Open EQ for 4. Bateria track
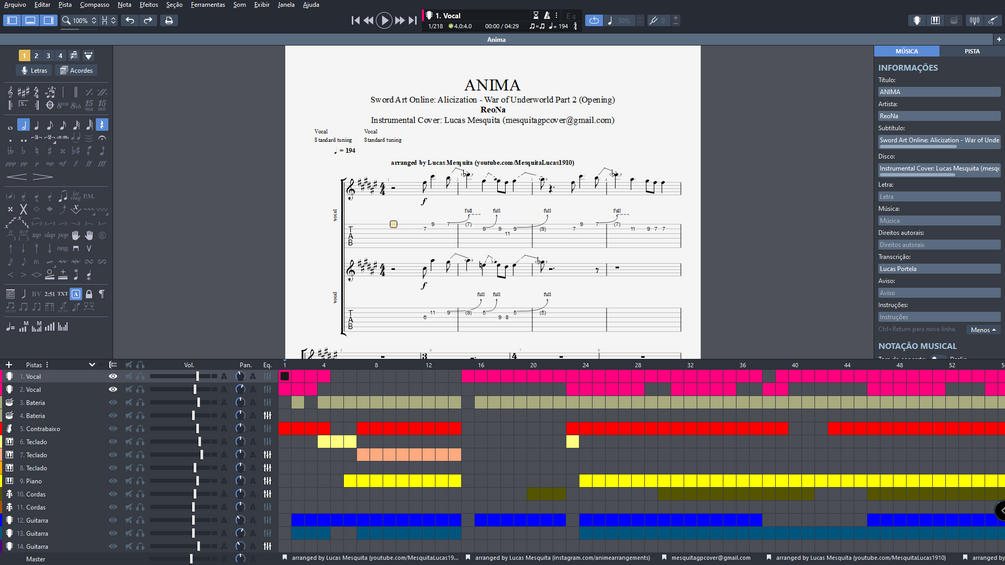Screen dimensions: 1005x565 click(x=267, y=416)
